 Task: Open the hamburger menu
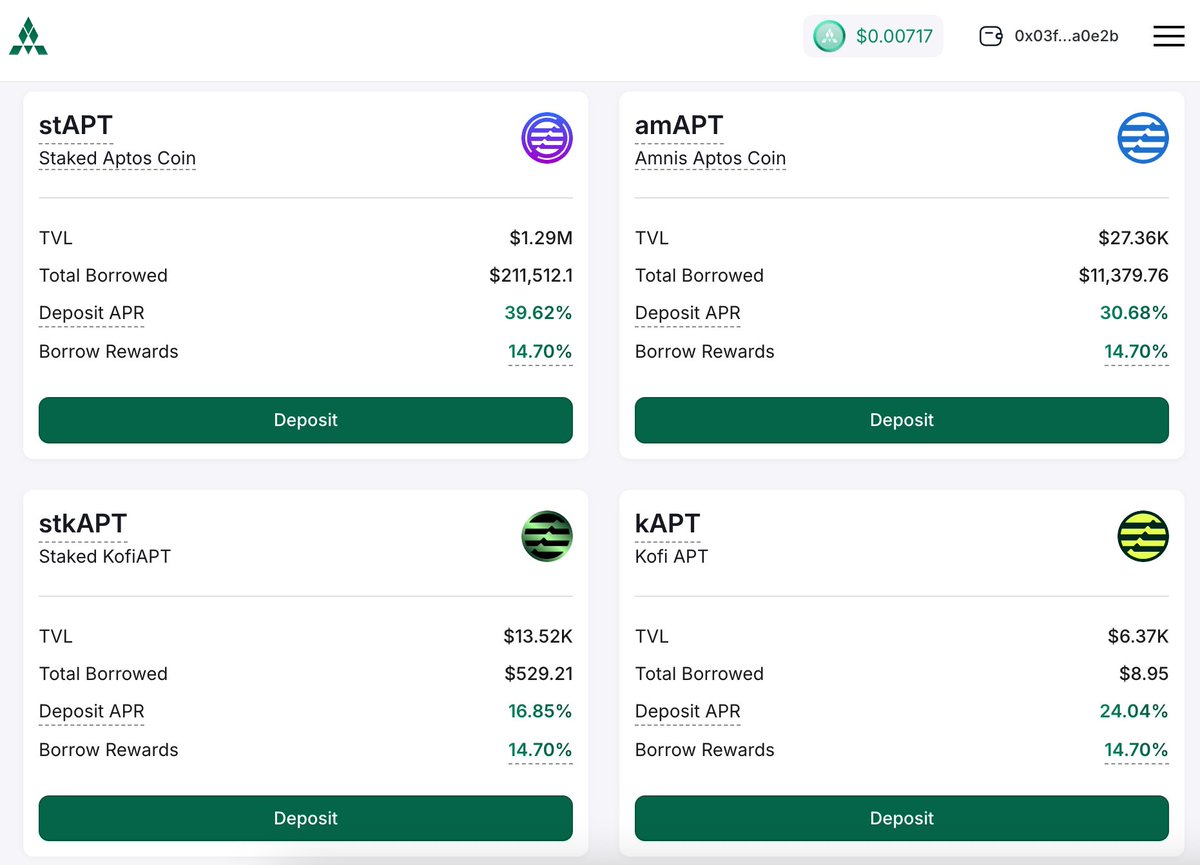pyautogui.click(x=1169, y=36)
